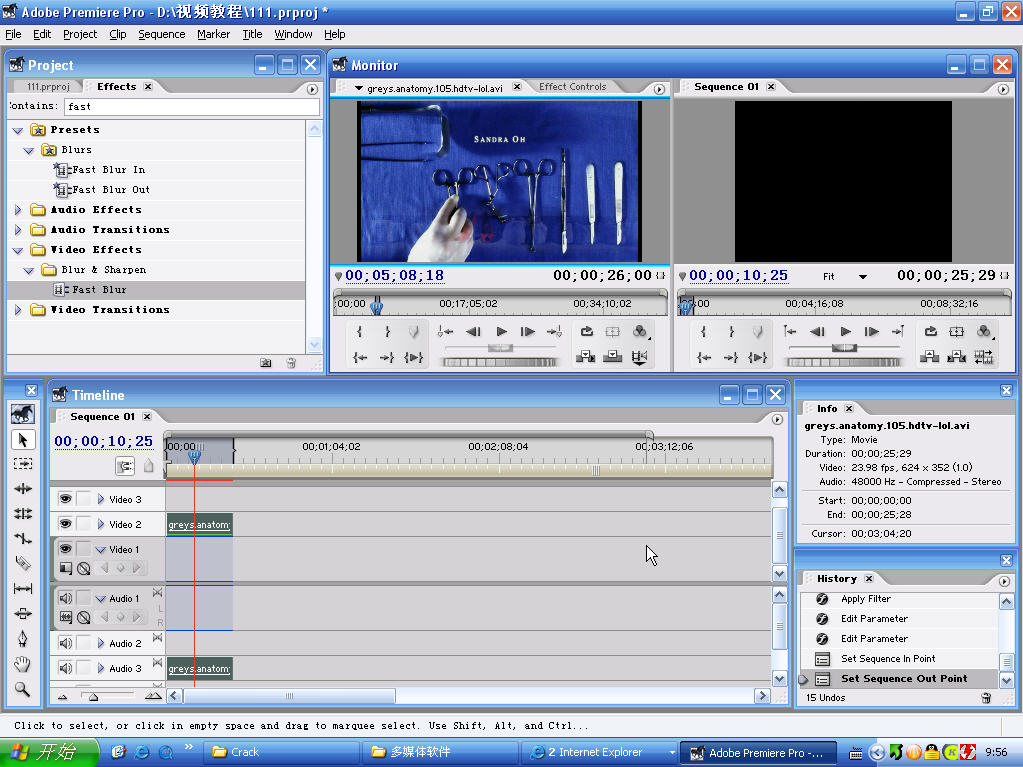Toggle Snap in the Timeline

tap(125, 466)
